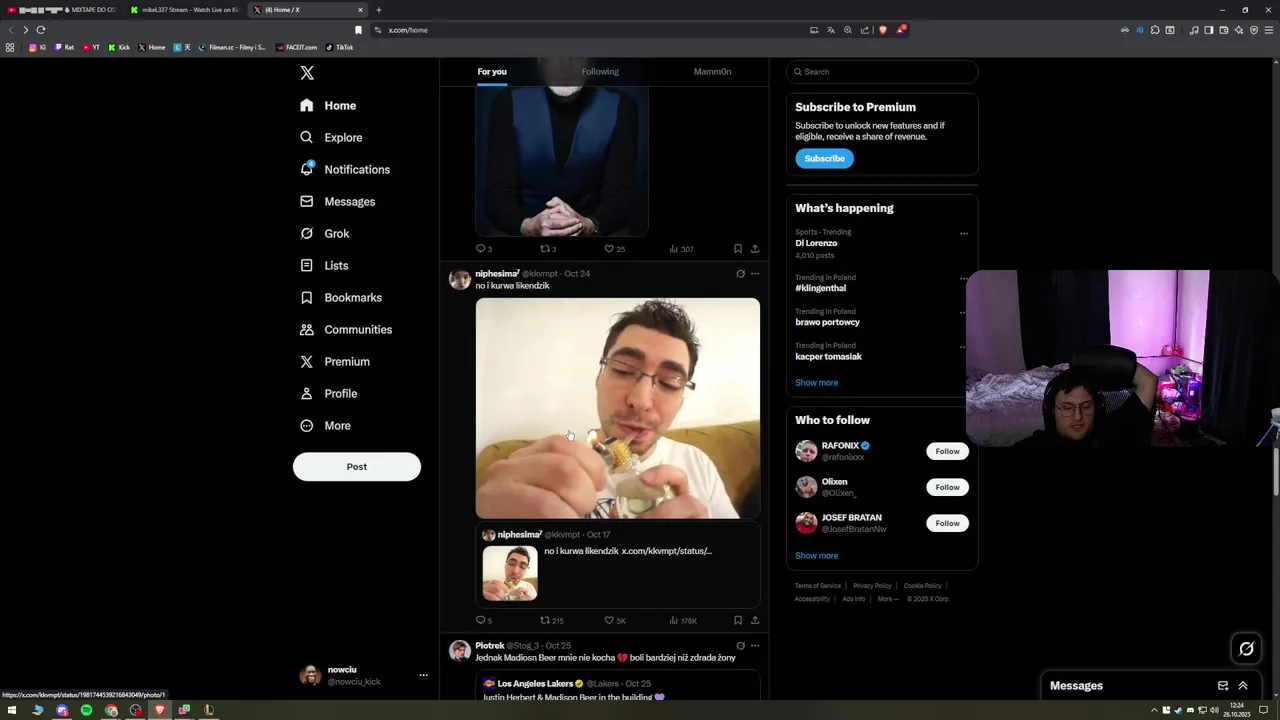Reply to the top post with 3 replies
The image size is (1280, 720).
coord(483,249)
